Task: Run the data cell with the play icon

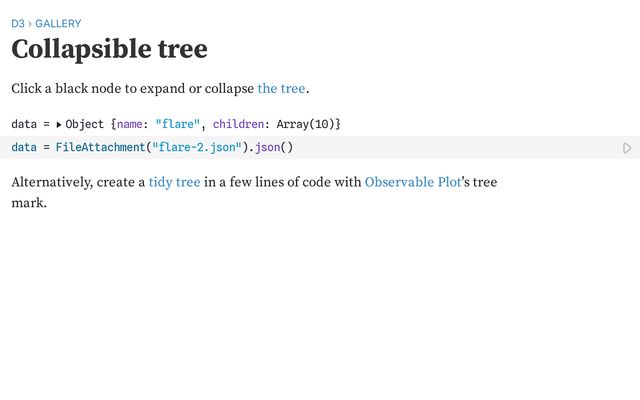Action: 627,148
